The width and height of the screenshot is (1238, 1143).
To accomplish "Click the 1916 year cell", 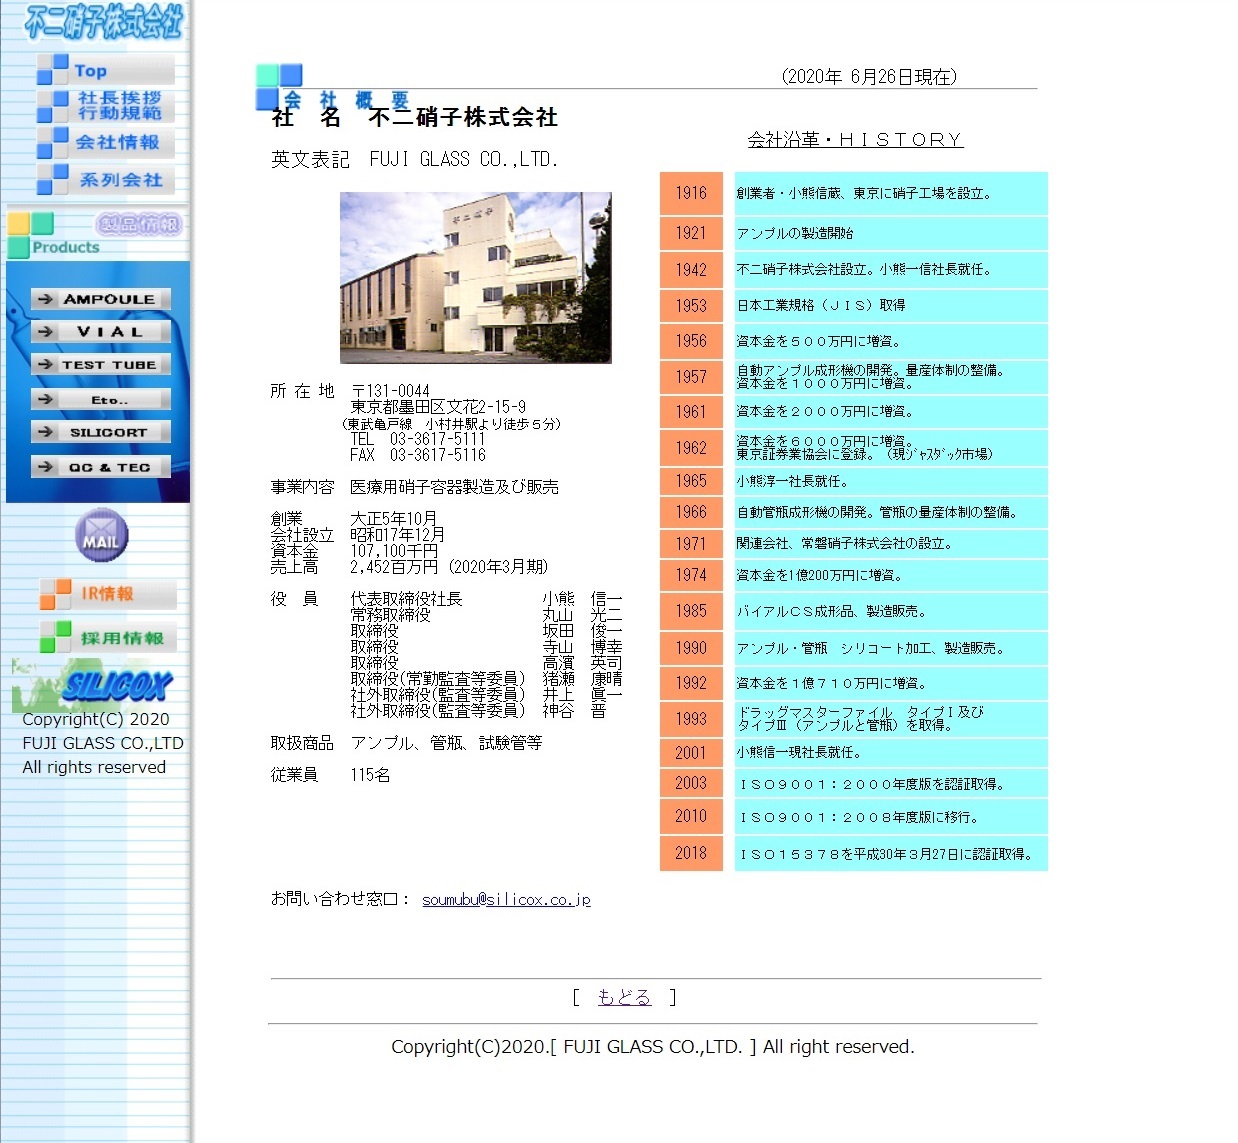I will pyautogui.click(x=691, y=193).
